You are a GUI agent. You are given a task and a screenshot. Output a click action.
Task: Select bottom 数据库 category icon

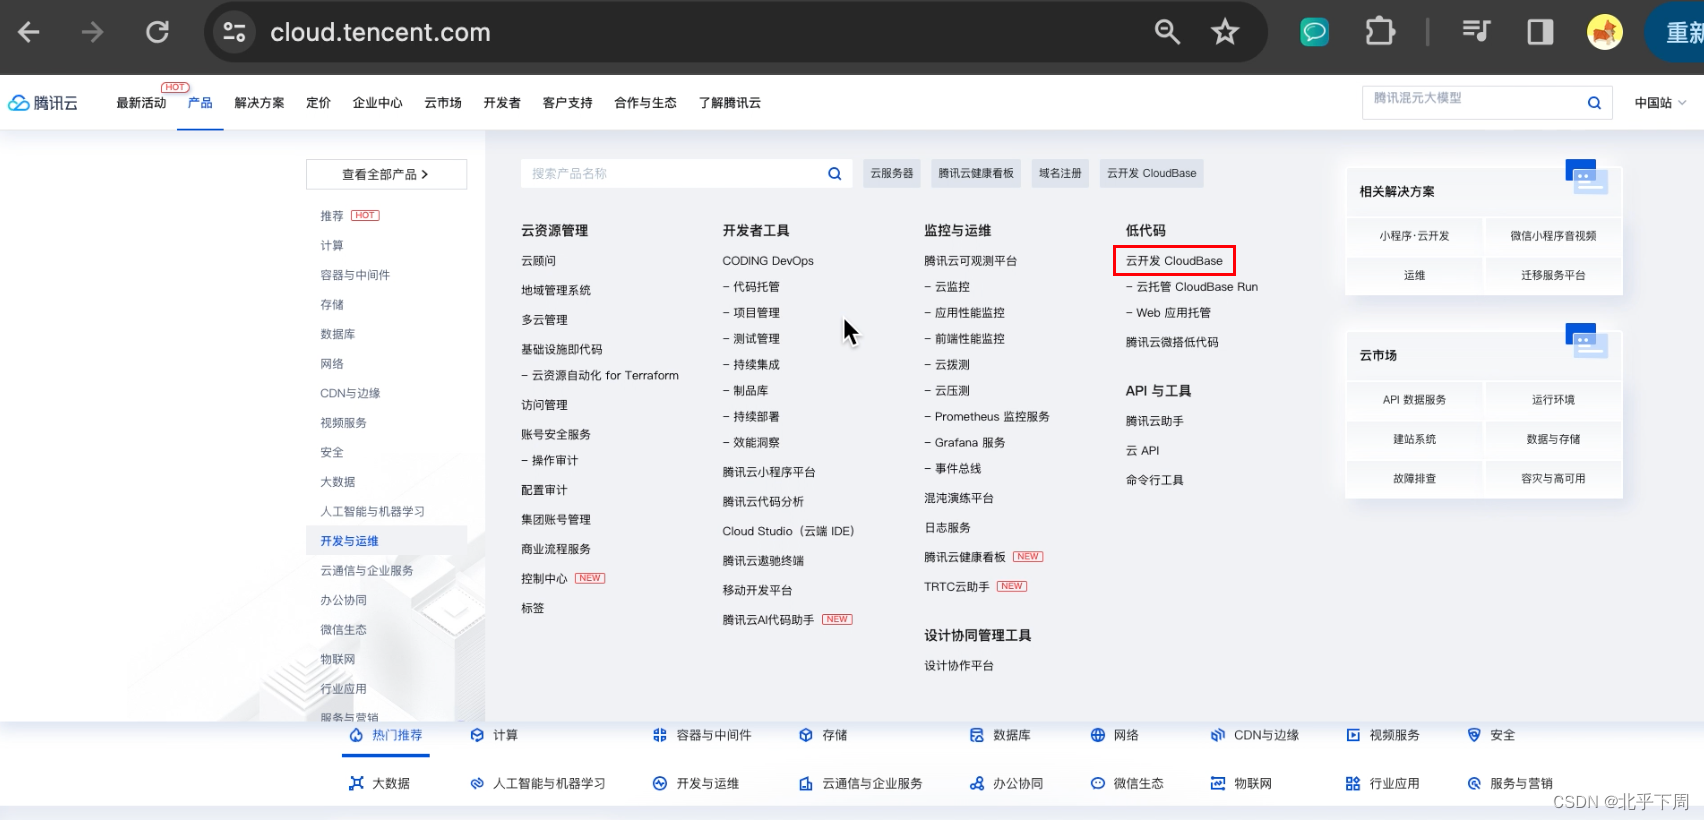coord(977,735)
